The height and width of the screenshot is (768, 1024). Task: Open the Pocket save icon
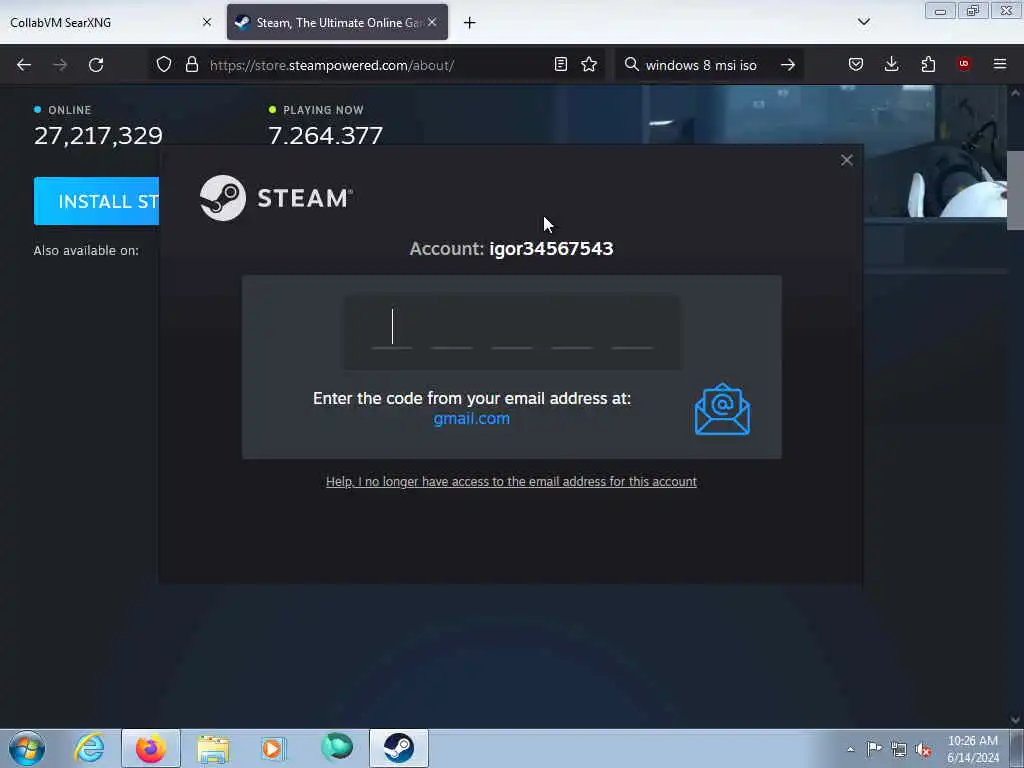click(x=856, y=64)
